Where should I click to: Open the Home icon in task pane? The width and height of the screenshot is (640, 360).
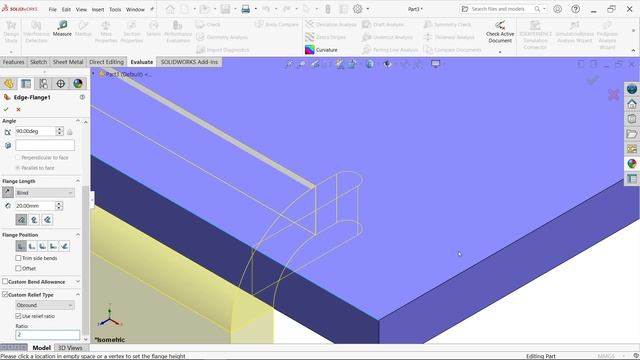click(x=632, y=104)
